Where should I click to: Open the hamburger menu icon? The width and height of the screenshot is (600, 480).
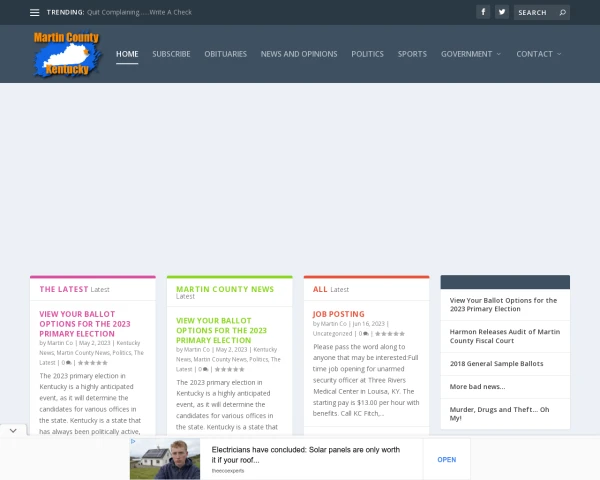34,13
